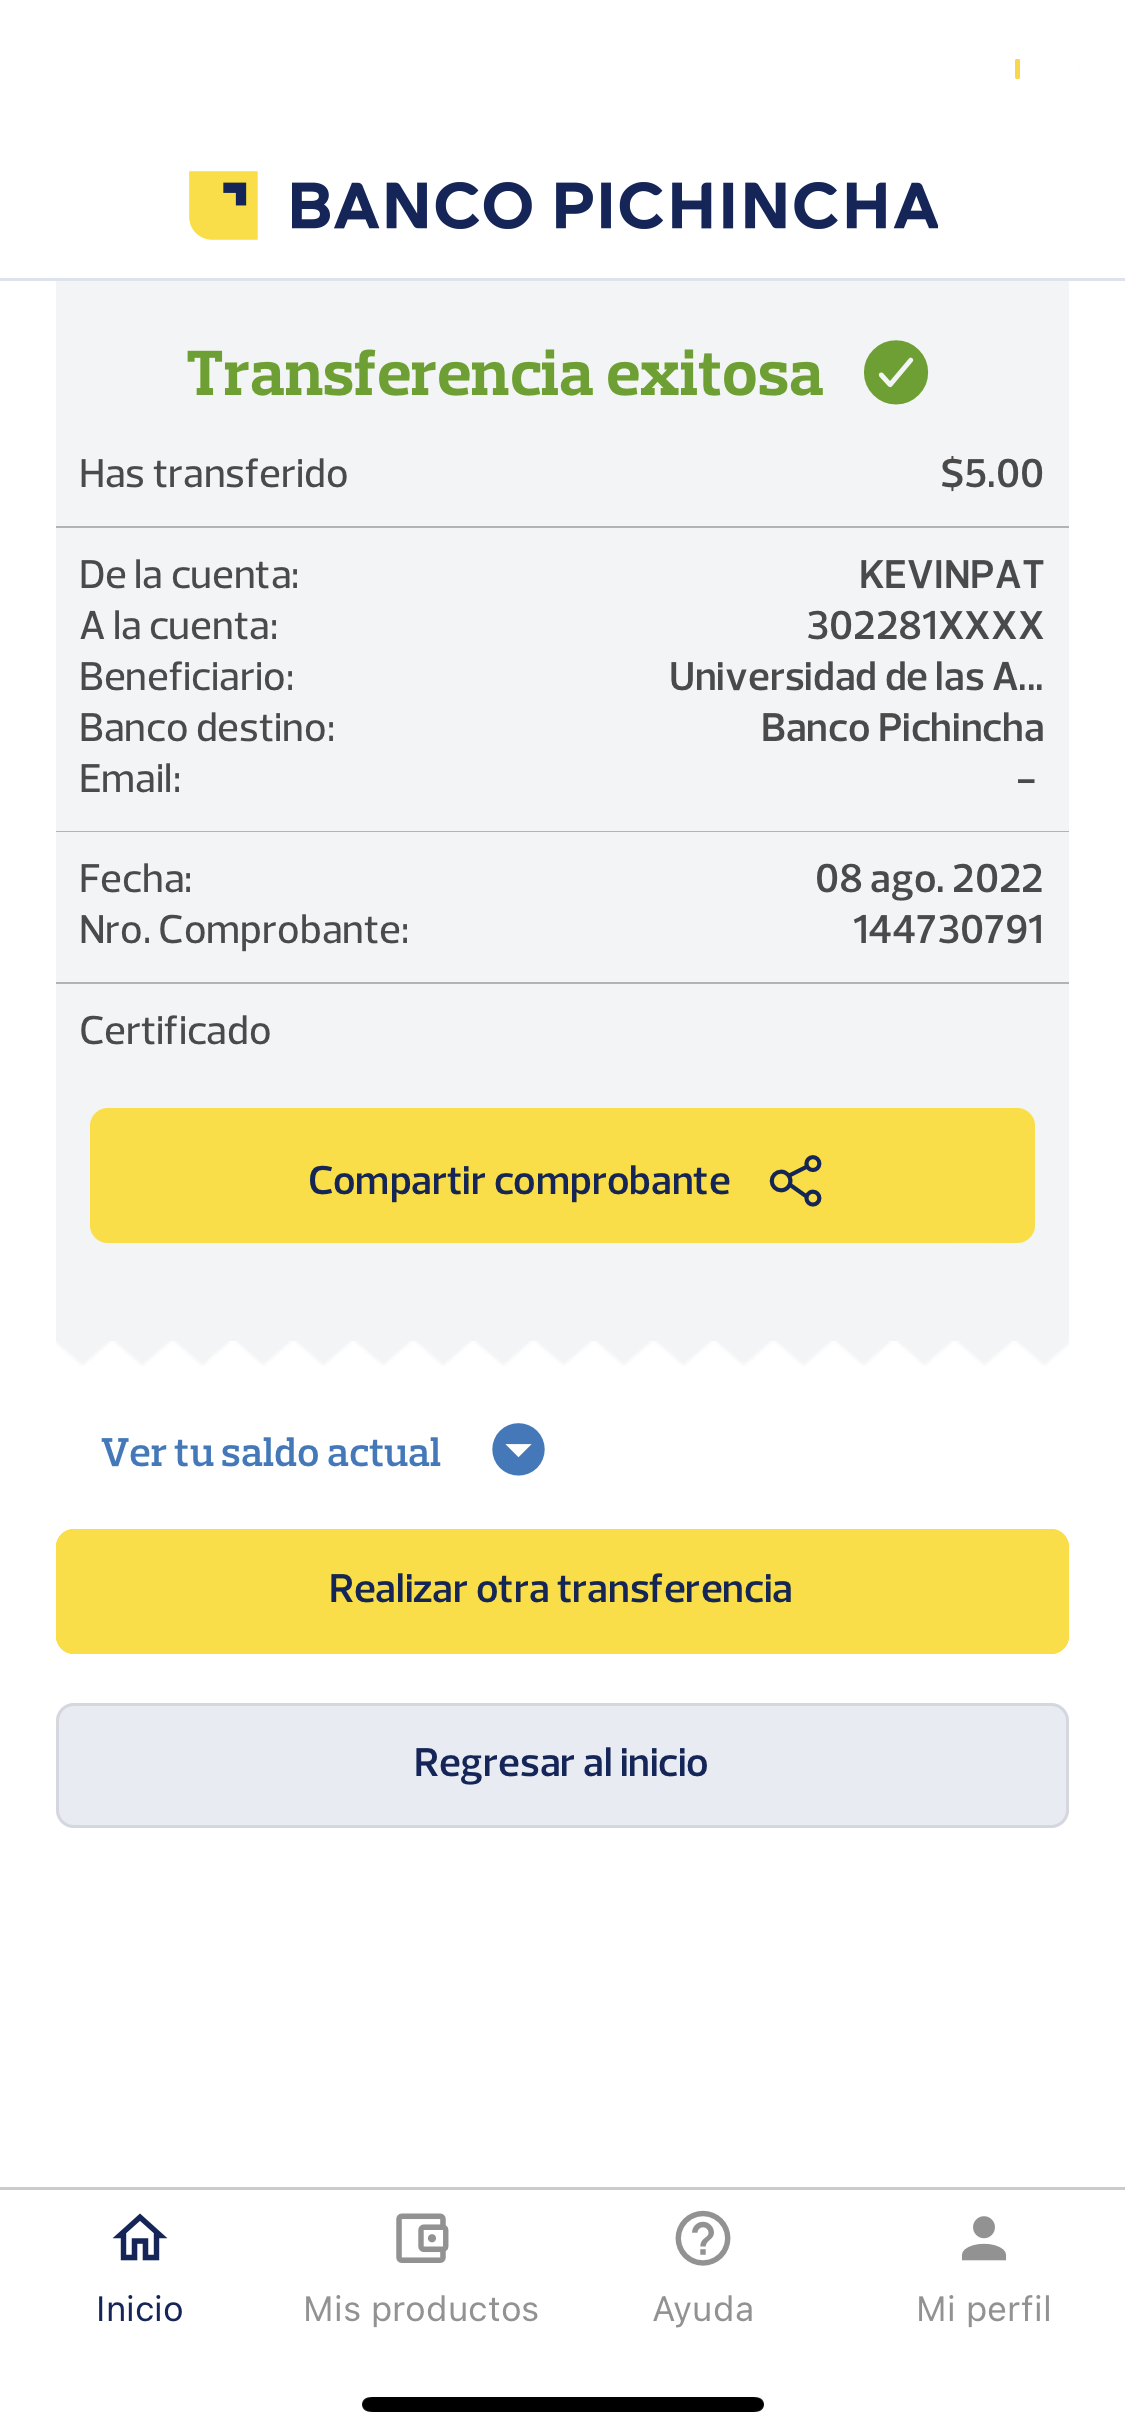The width and height of the screenshot is (1125, 2436).
Task: Tap the Certificado label
Action: click(x=175, y=1031)
